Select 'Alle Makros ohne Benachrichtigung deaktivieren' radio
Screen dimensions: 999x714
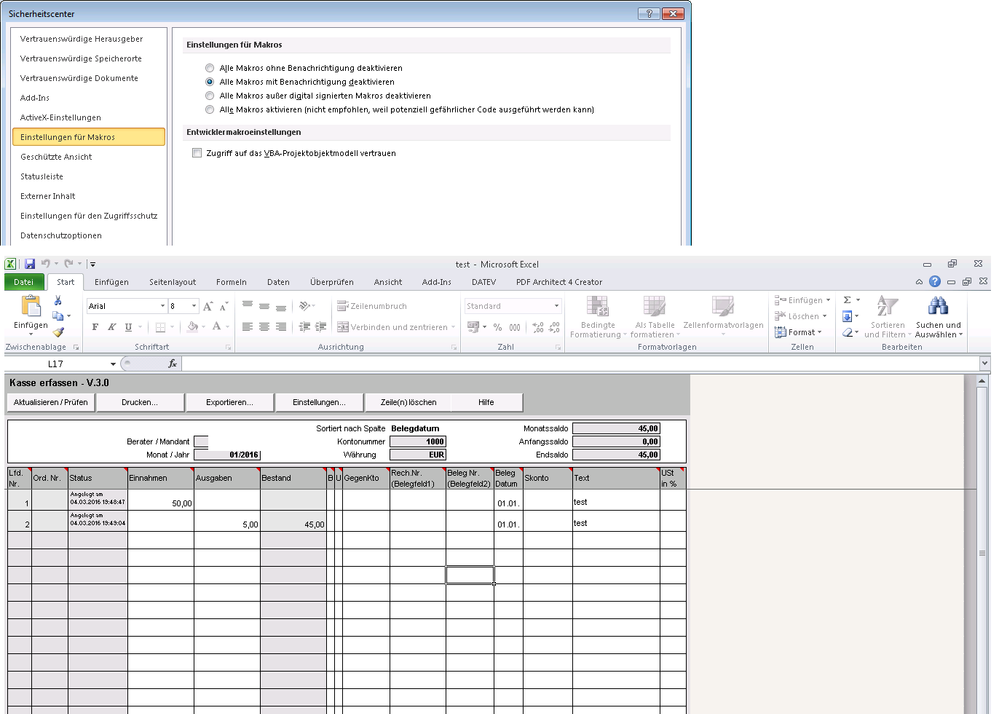(210, 68)
